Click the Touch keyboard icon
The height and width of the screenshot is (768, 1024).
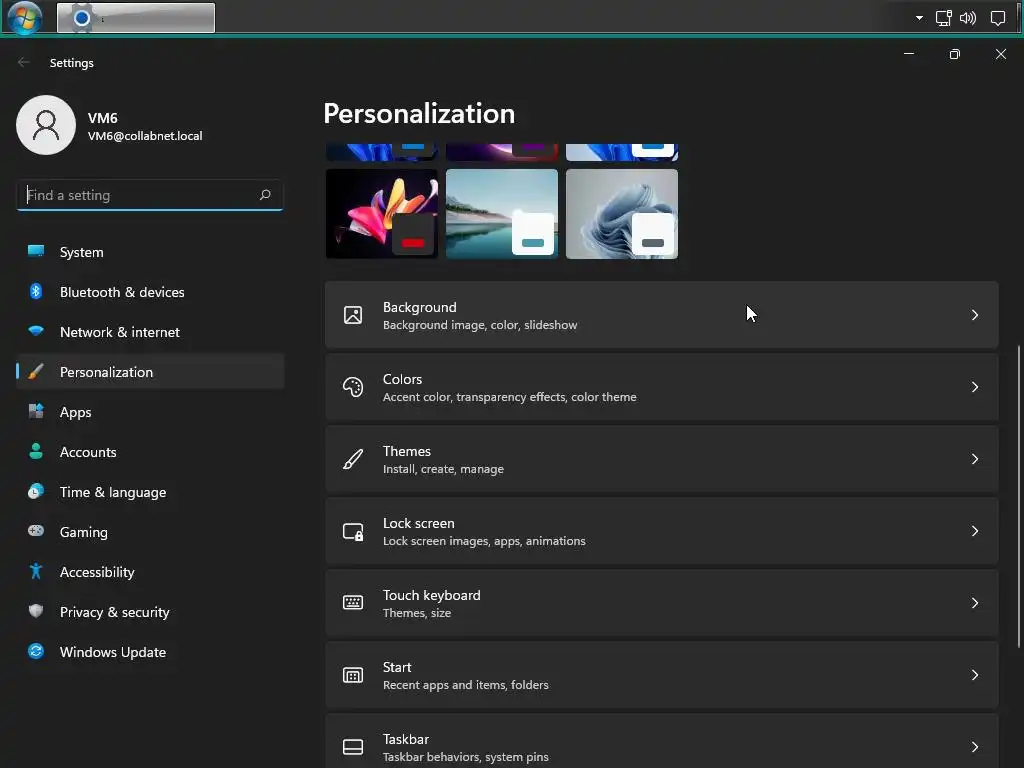(x=353, y=603)
